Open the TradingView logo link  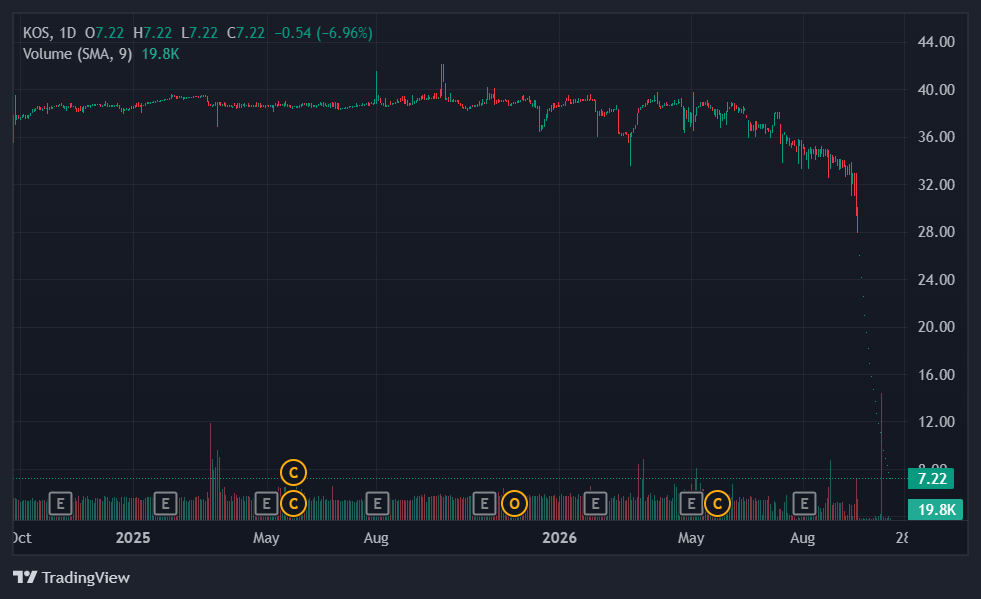point(71,577)
